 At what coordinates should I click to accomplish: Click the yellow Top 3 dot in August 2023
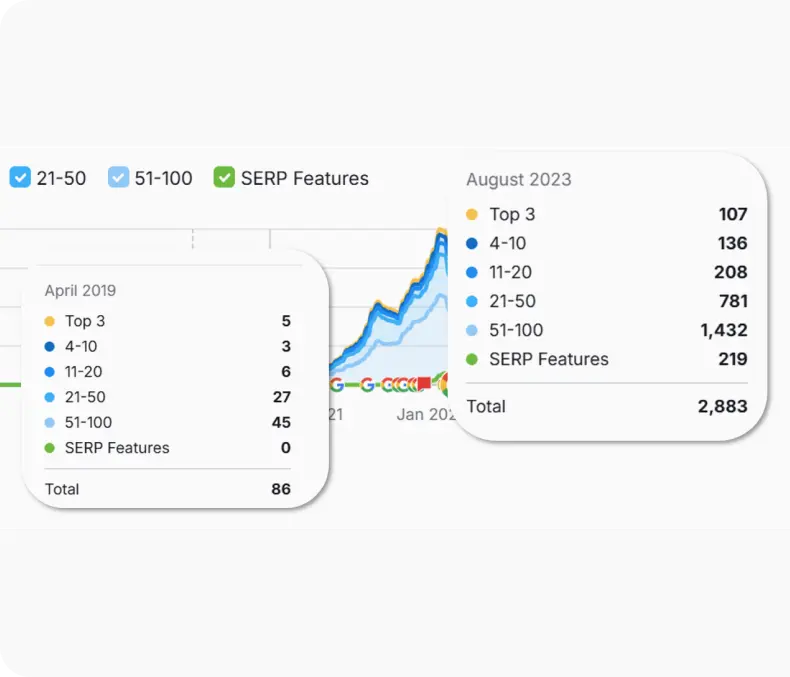(x=472, y=214)
